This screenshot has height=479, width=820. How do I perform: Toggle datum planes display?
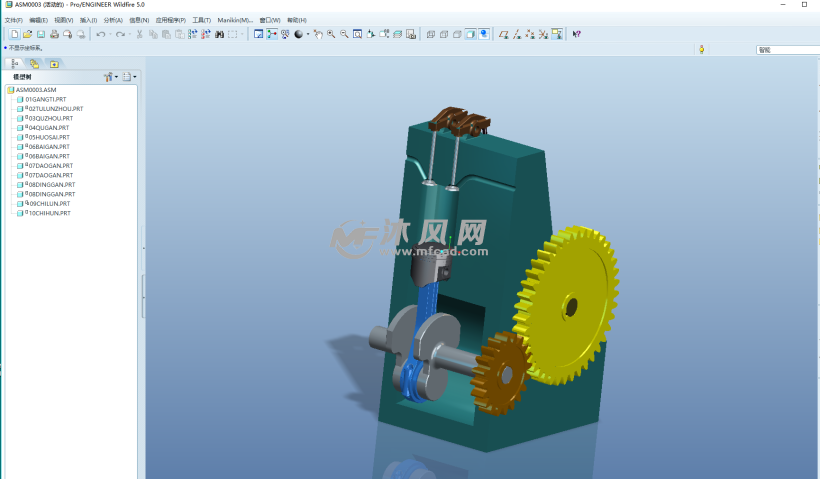click(504, 34)
